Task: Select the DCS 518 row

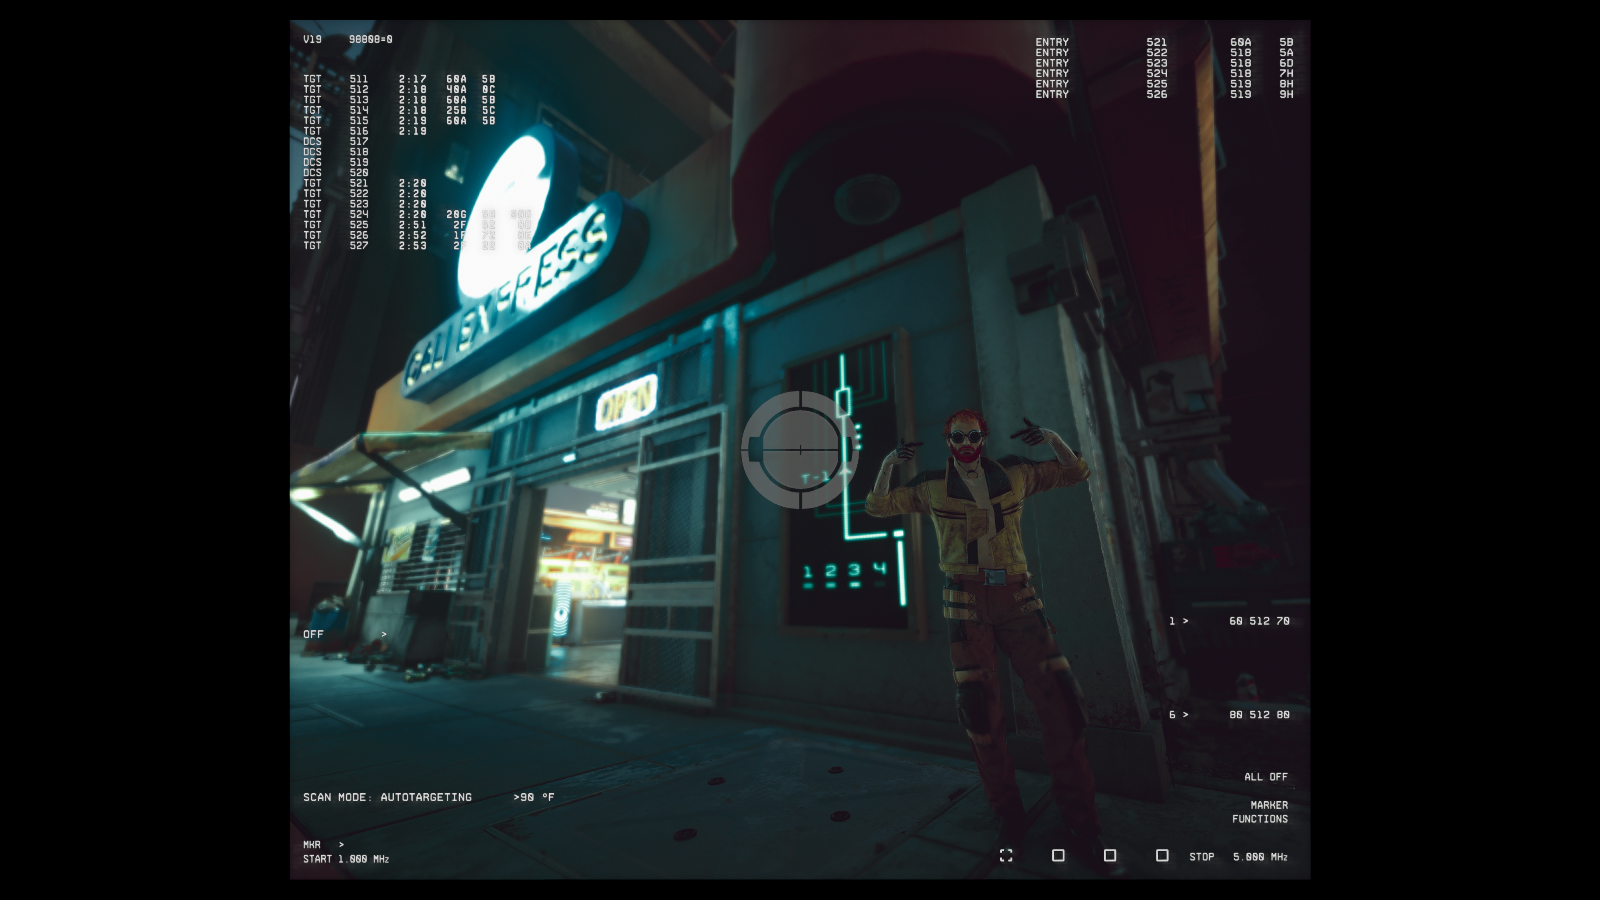Action: point(336,152)
